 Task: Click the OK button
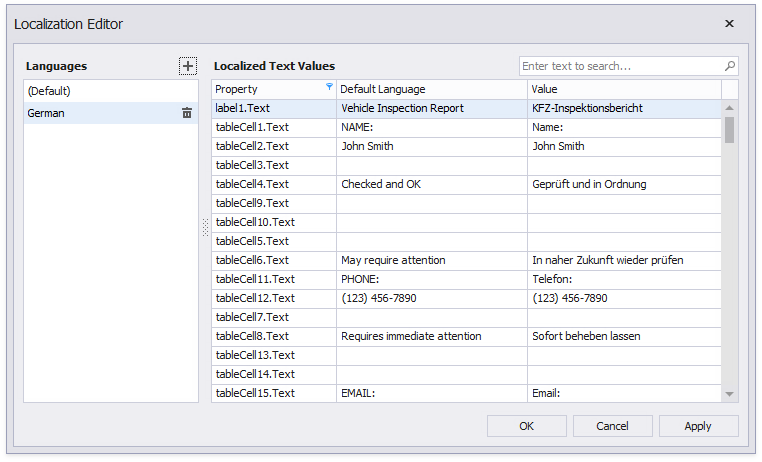[x=526, y=426]
